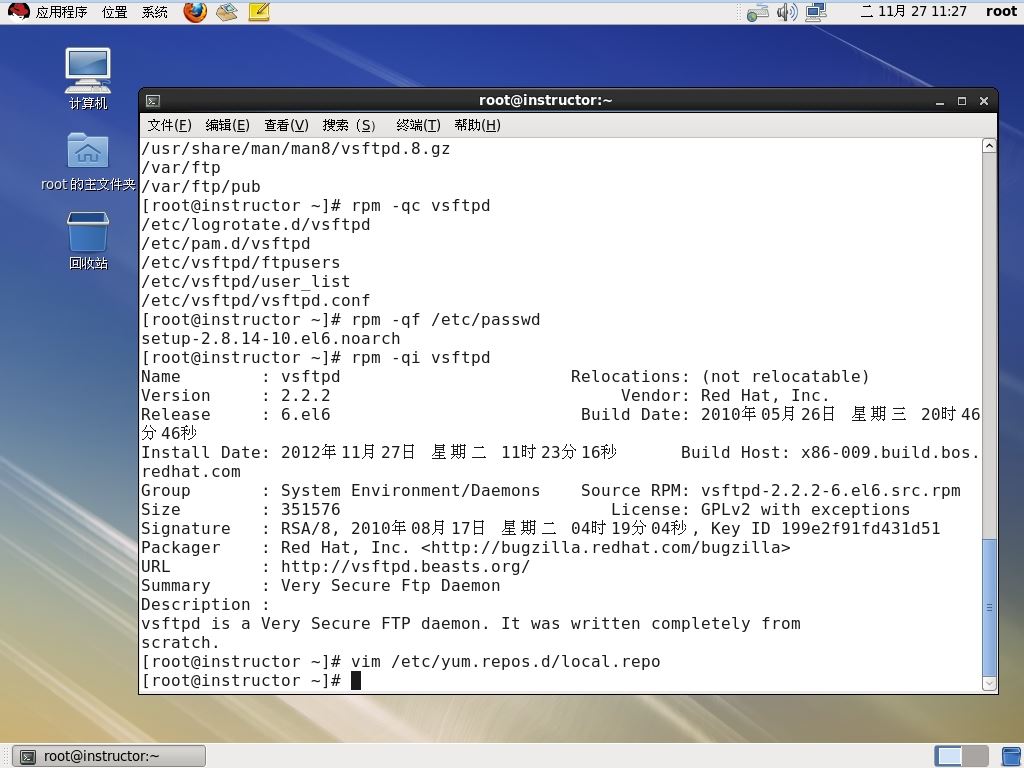Open the terminal 文件(F) menu
Screen dimensions: 1024x768
169,125
